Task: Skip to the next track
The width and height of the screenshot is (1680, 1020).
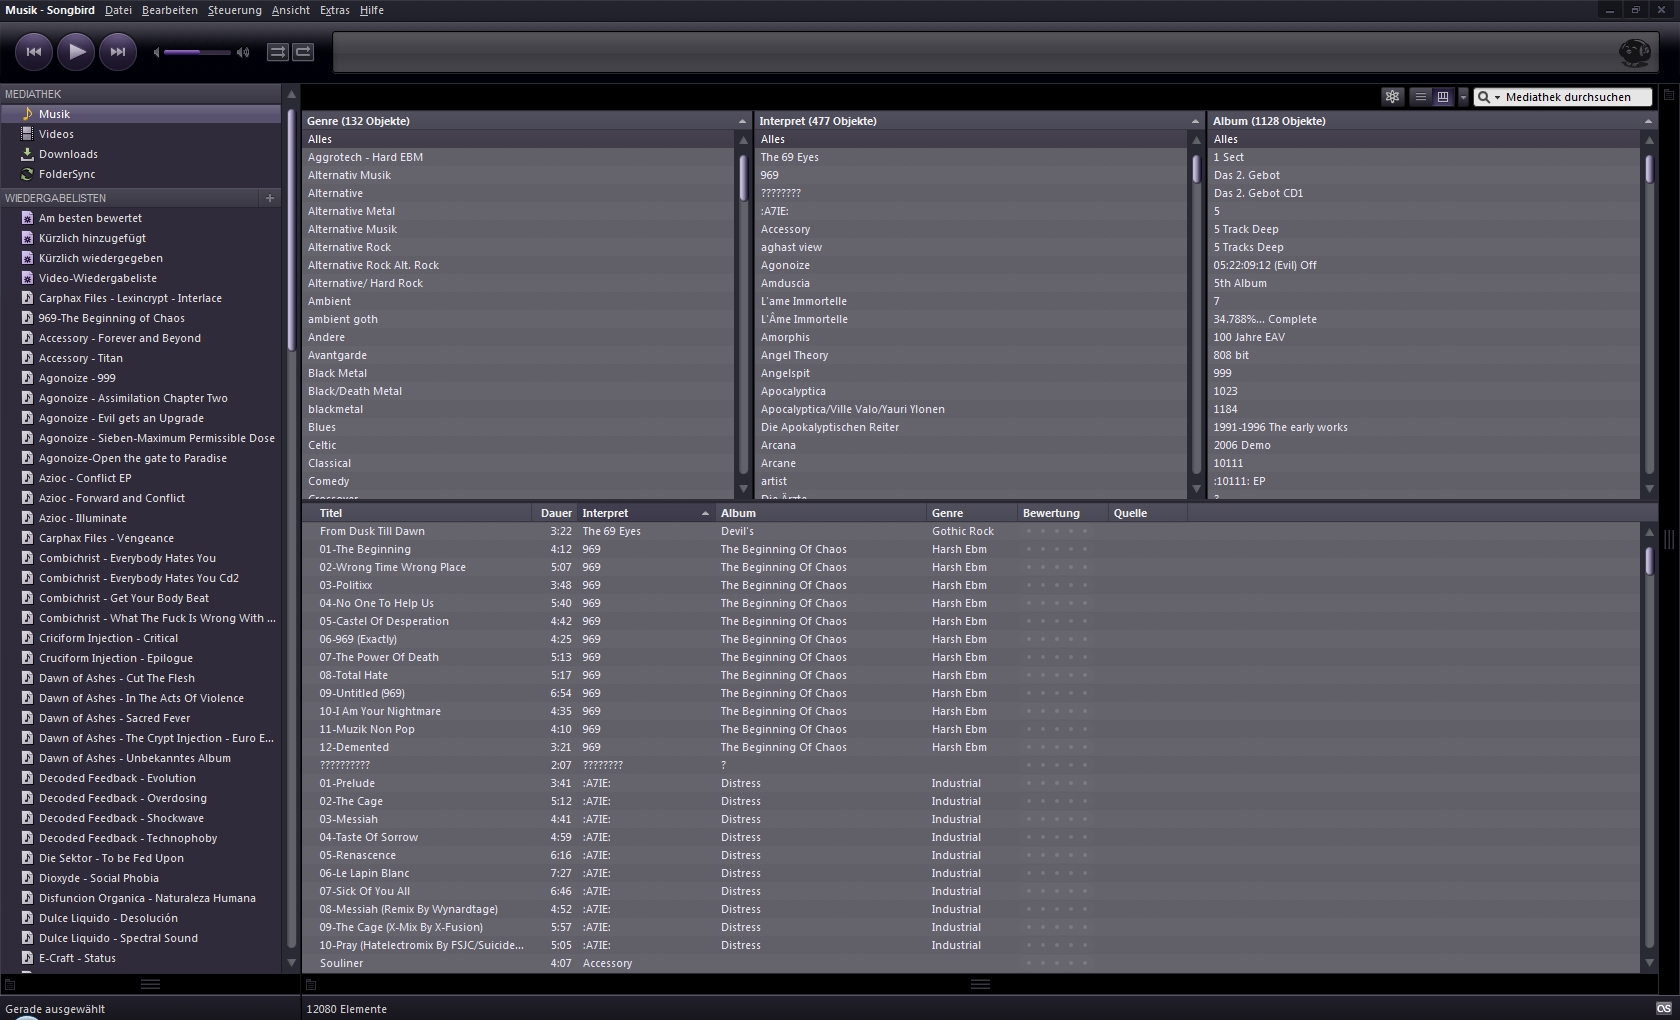Action: click(118, 52)
